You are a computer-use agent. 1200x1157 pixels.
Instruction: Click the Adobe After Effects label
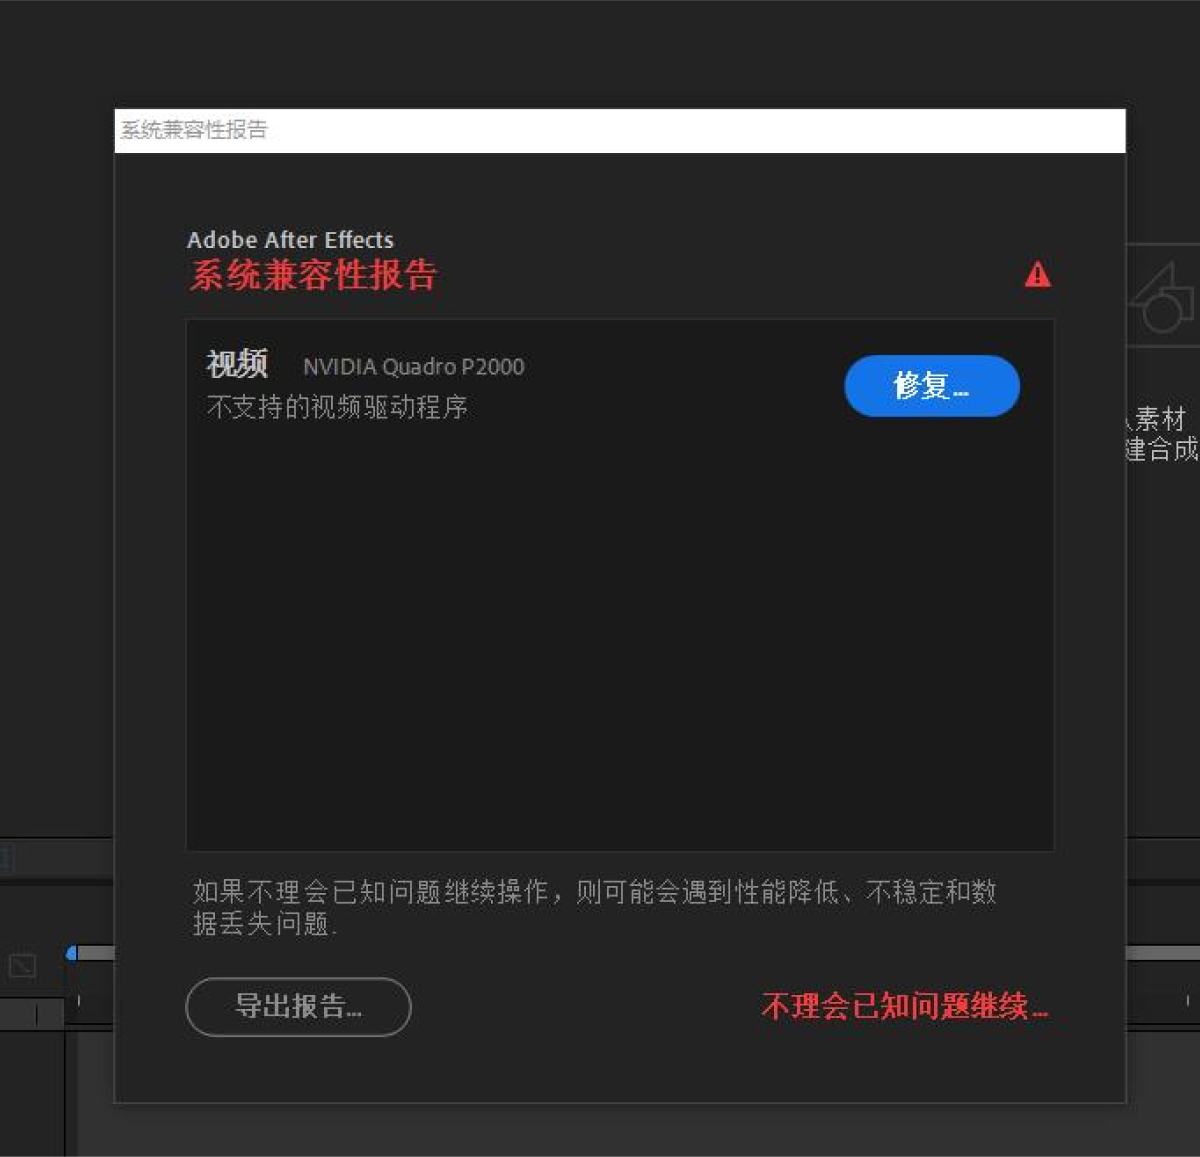[290, 240]
